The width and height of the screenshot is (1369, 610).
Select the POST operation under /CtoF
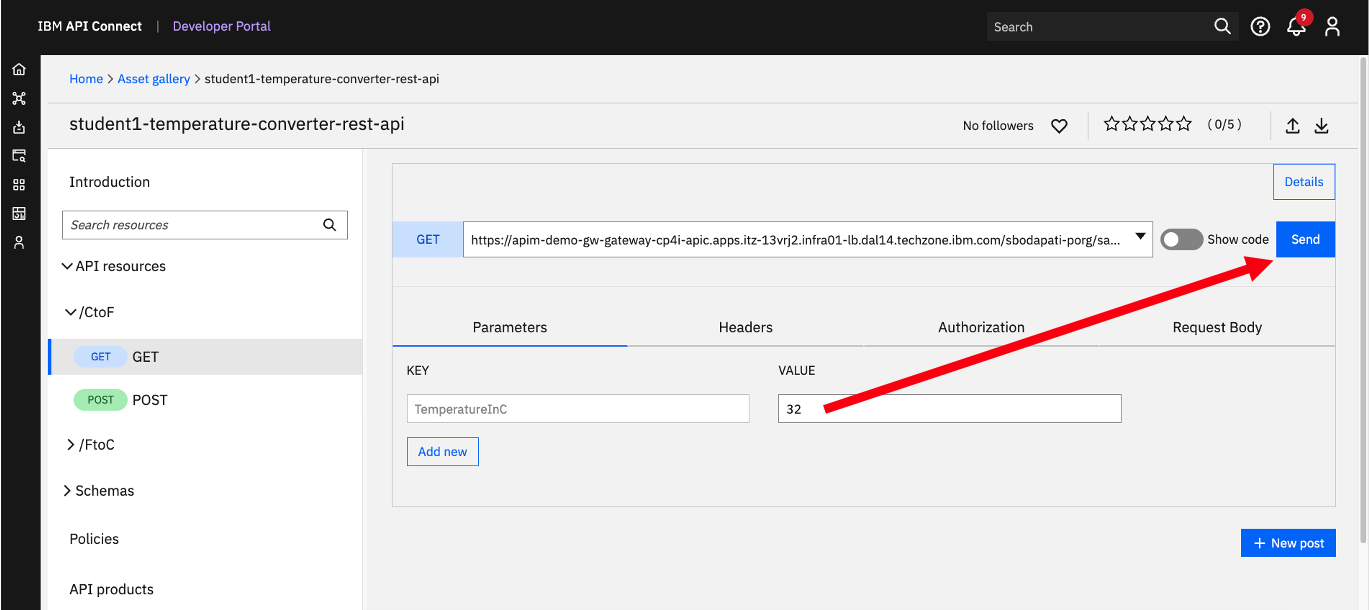(205, 400)
